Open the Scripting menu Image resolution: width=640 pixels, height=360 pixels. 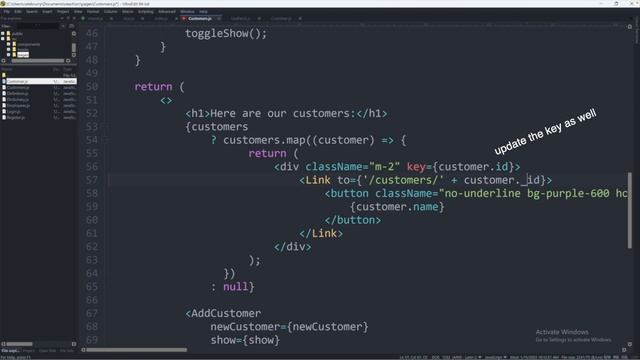coord(146,11)
